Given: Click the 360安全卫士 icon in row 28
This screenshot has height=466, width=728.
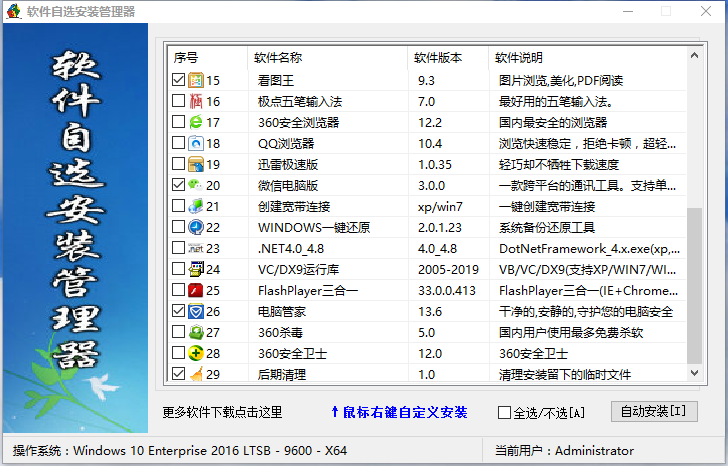Looking at the screenshot, I should [196, 353].
